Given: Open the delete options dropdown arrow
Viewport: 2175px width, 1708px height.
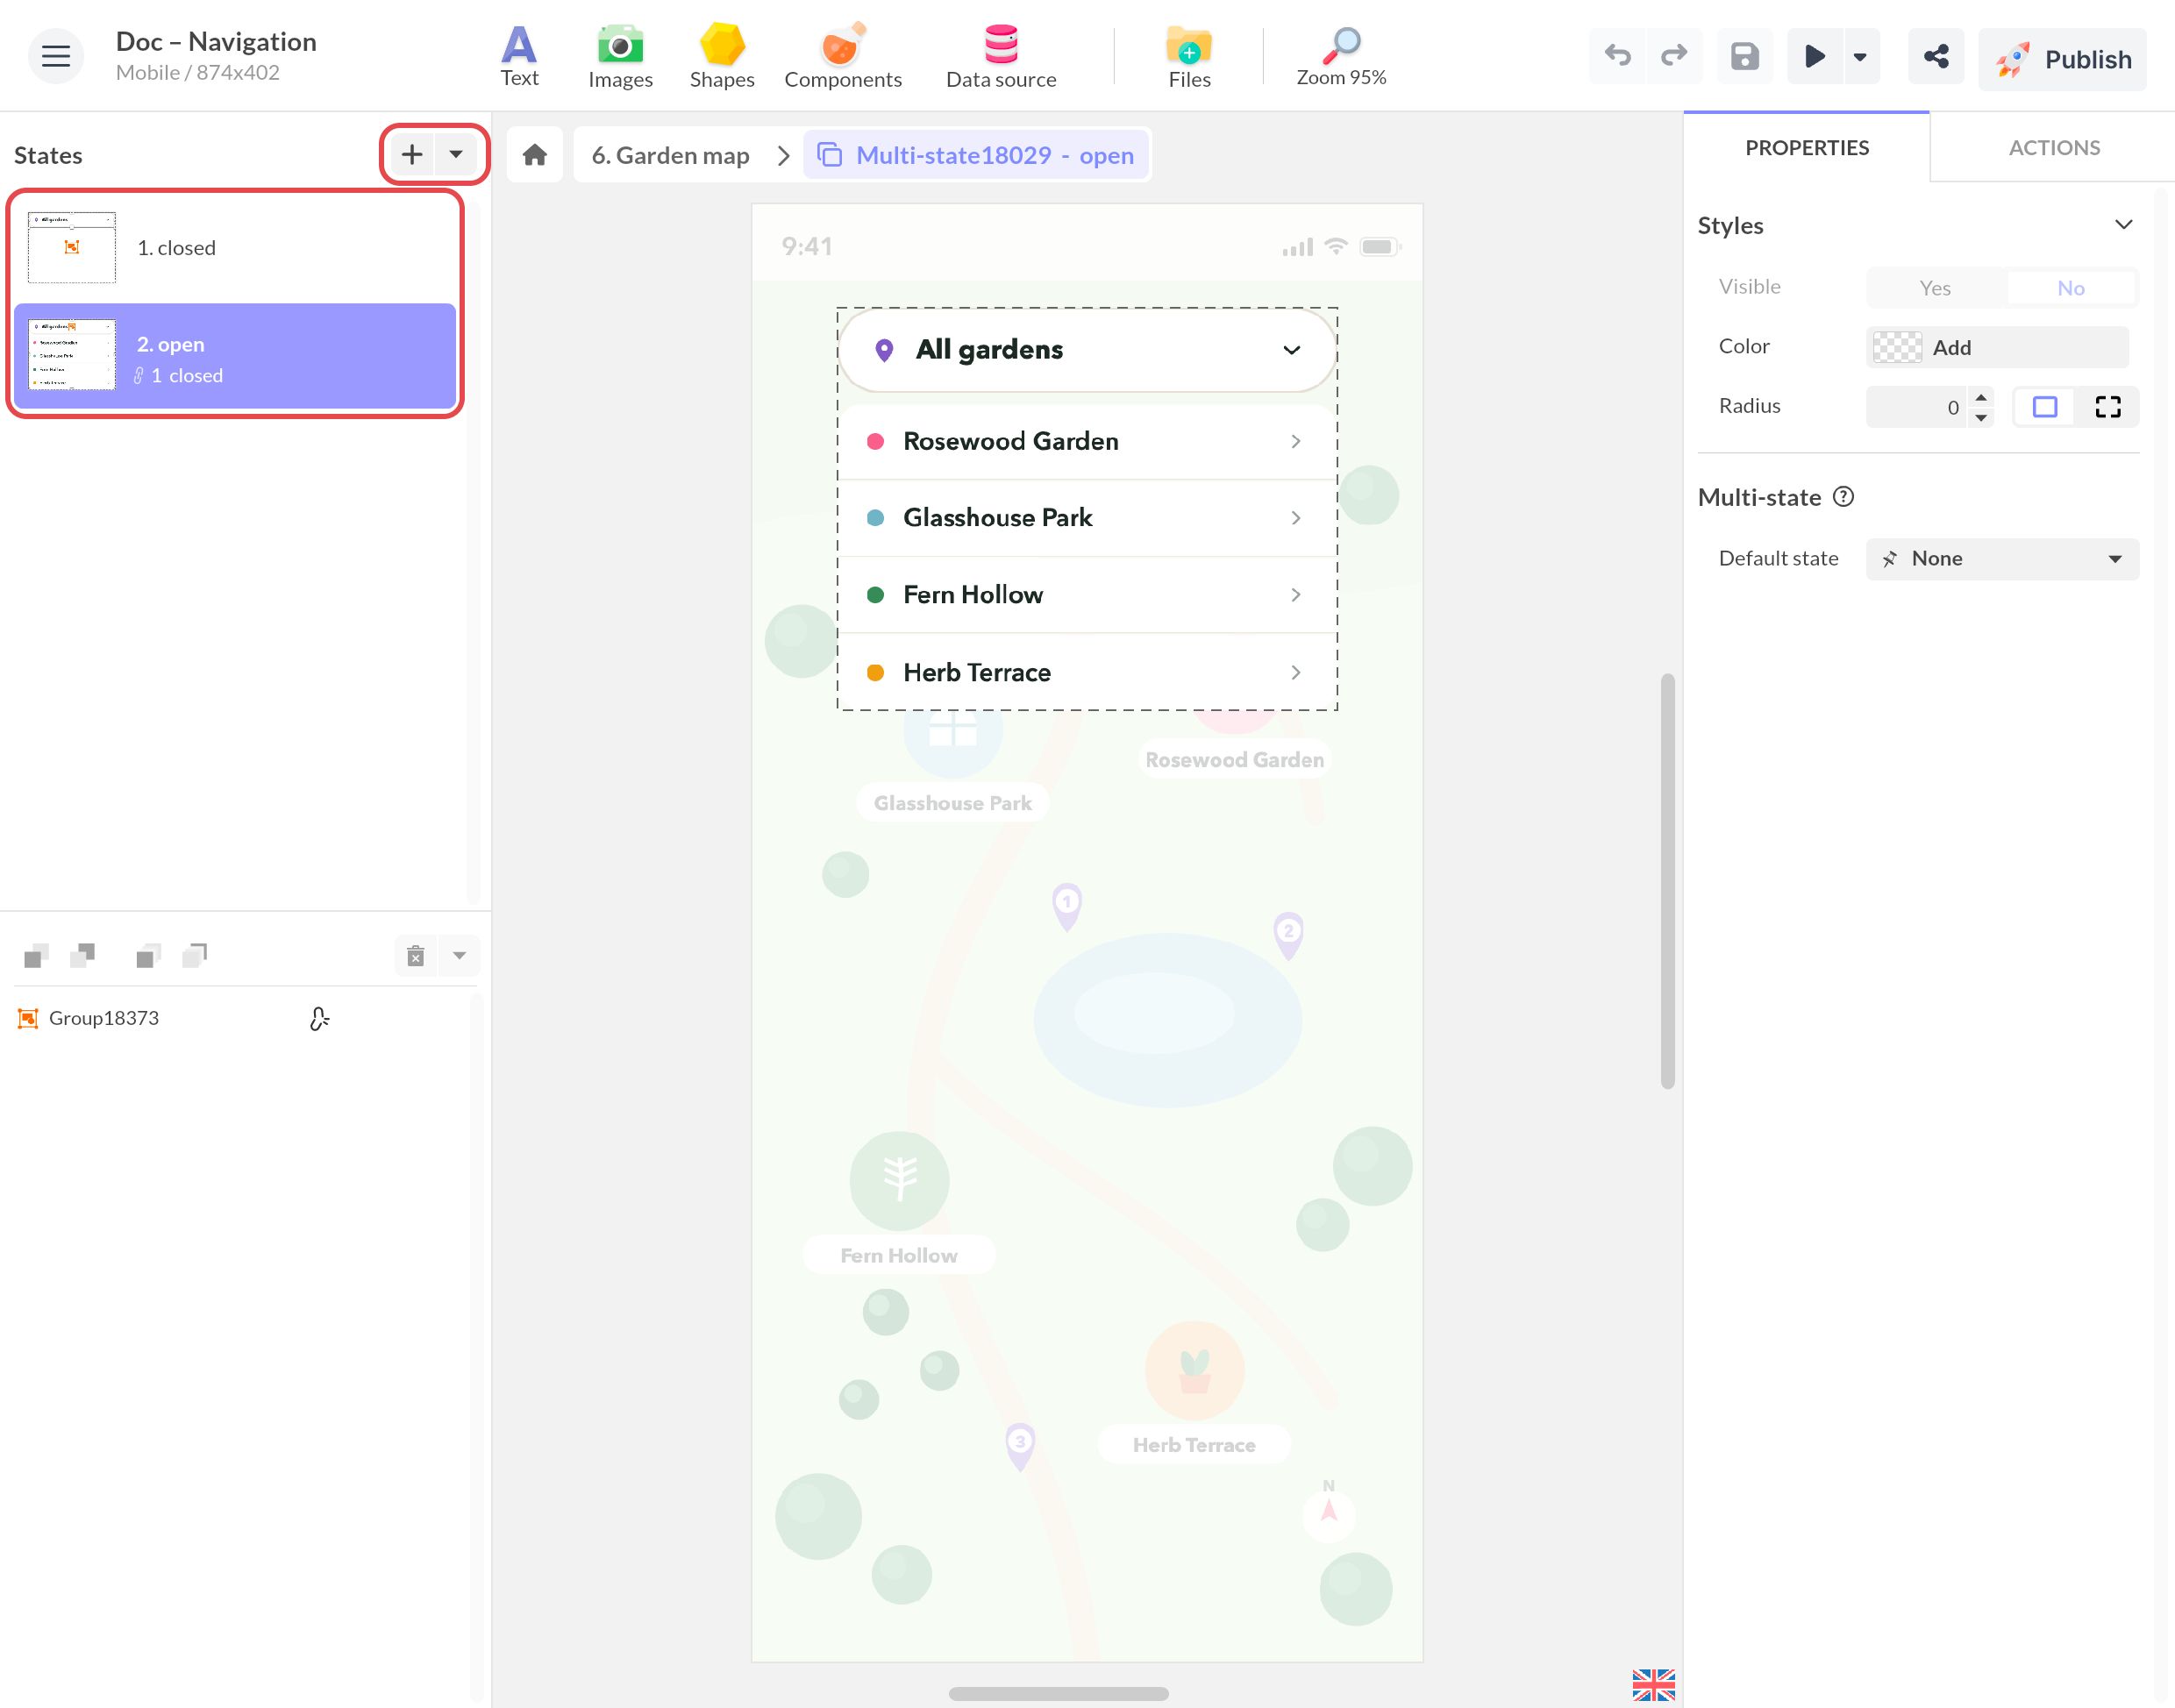Looking at the screenshot, I should 459,956.
